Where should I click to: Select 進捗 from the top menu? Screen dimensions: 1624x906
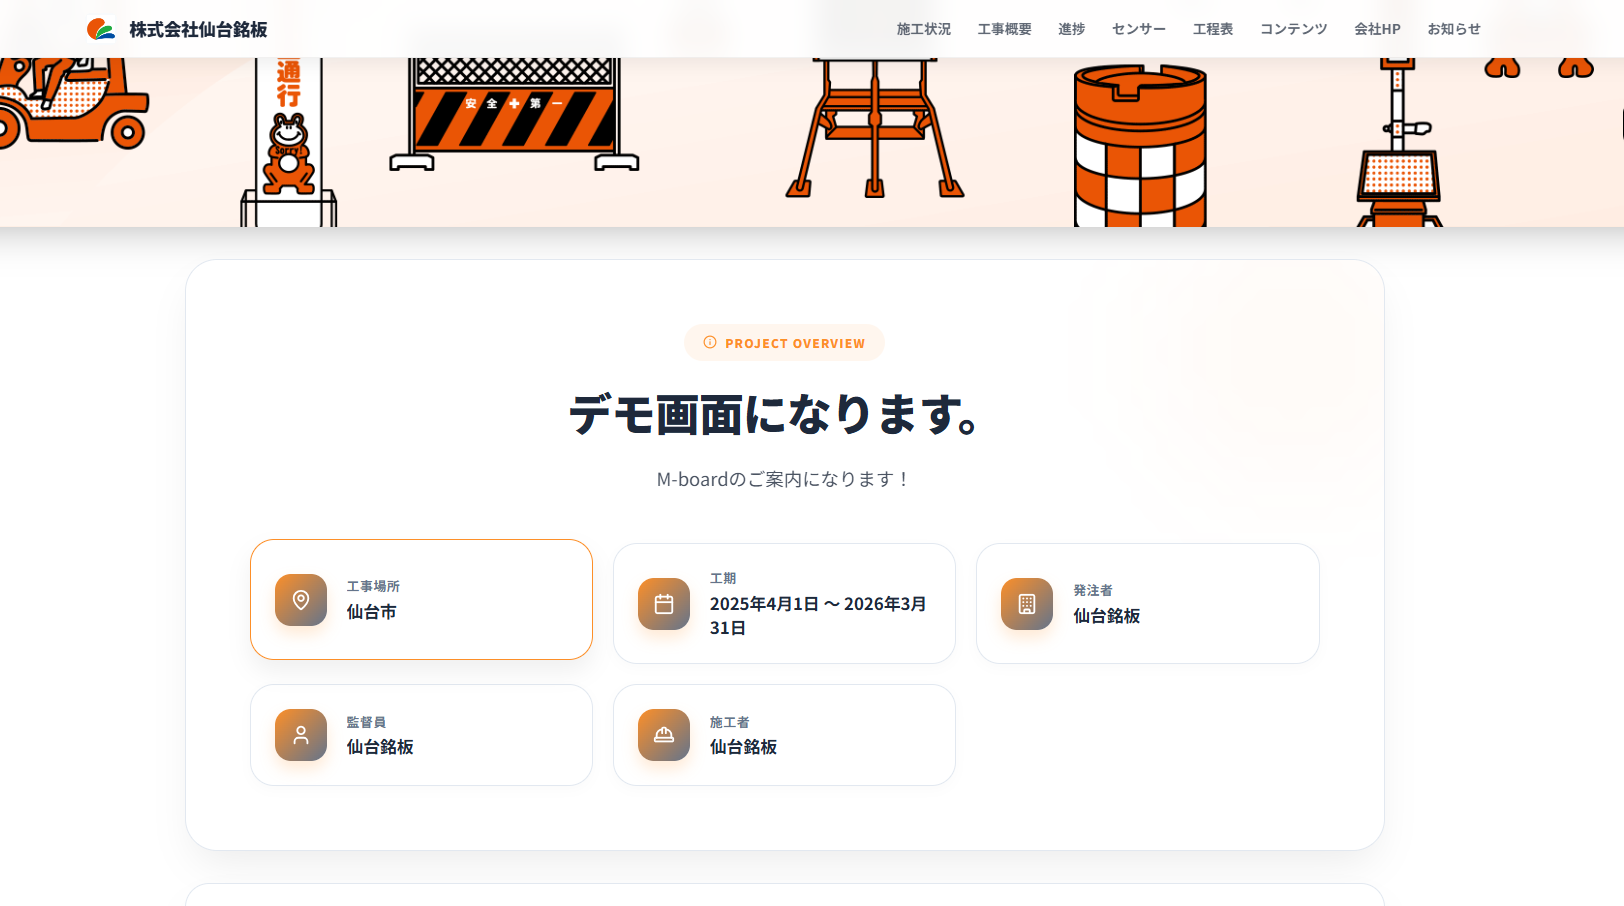(1071, 29)
